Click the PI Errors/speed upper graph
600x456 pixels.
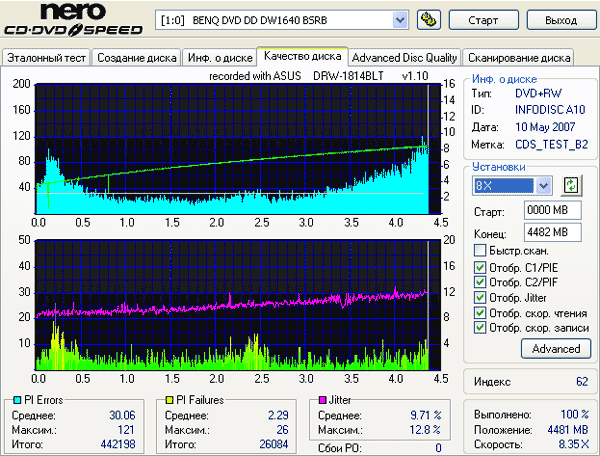click(237, 149)
